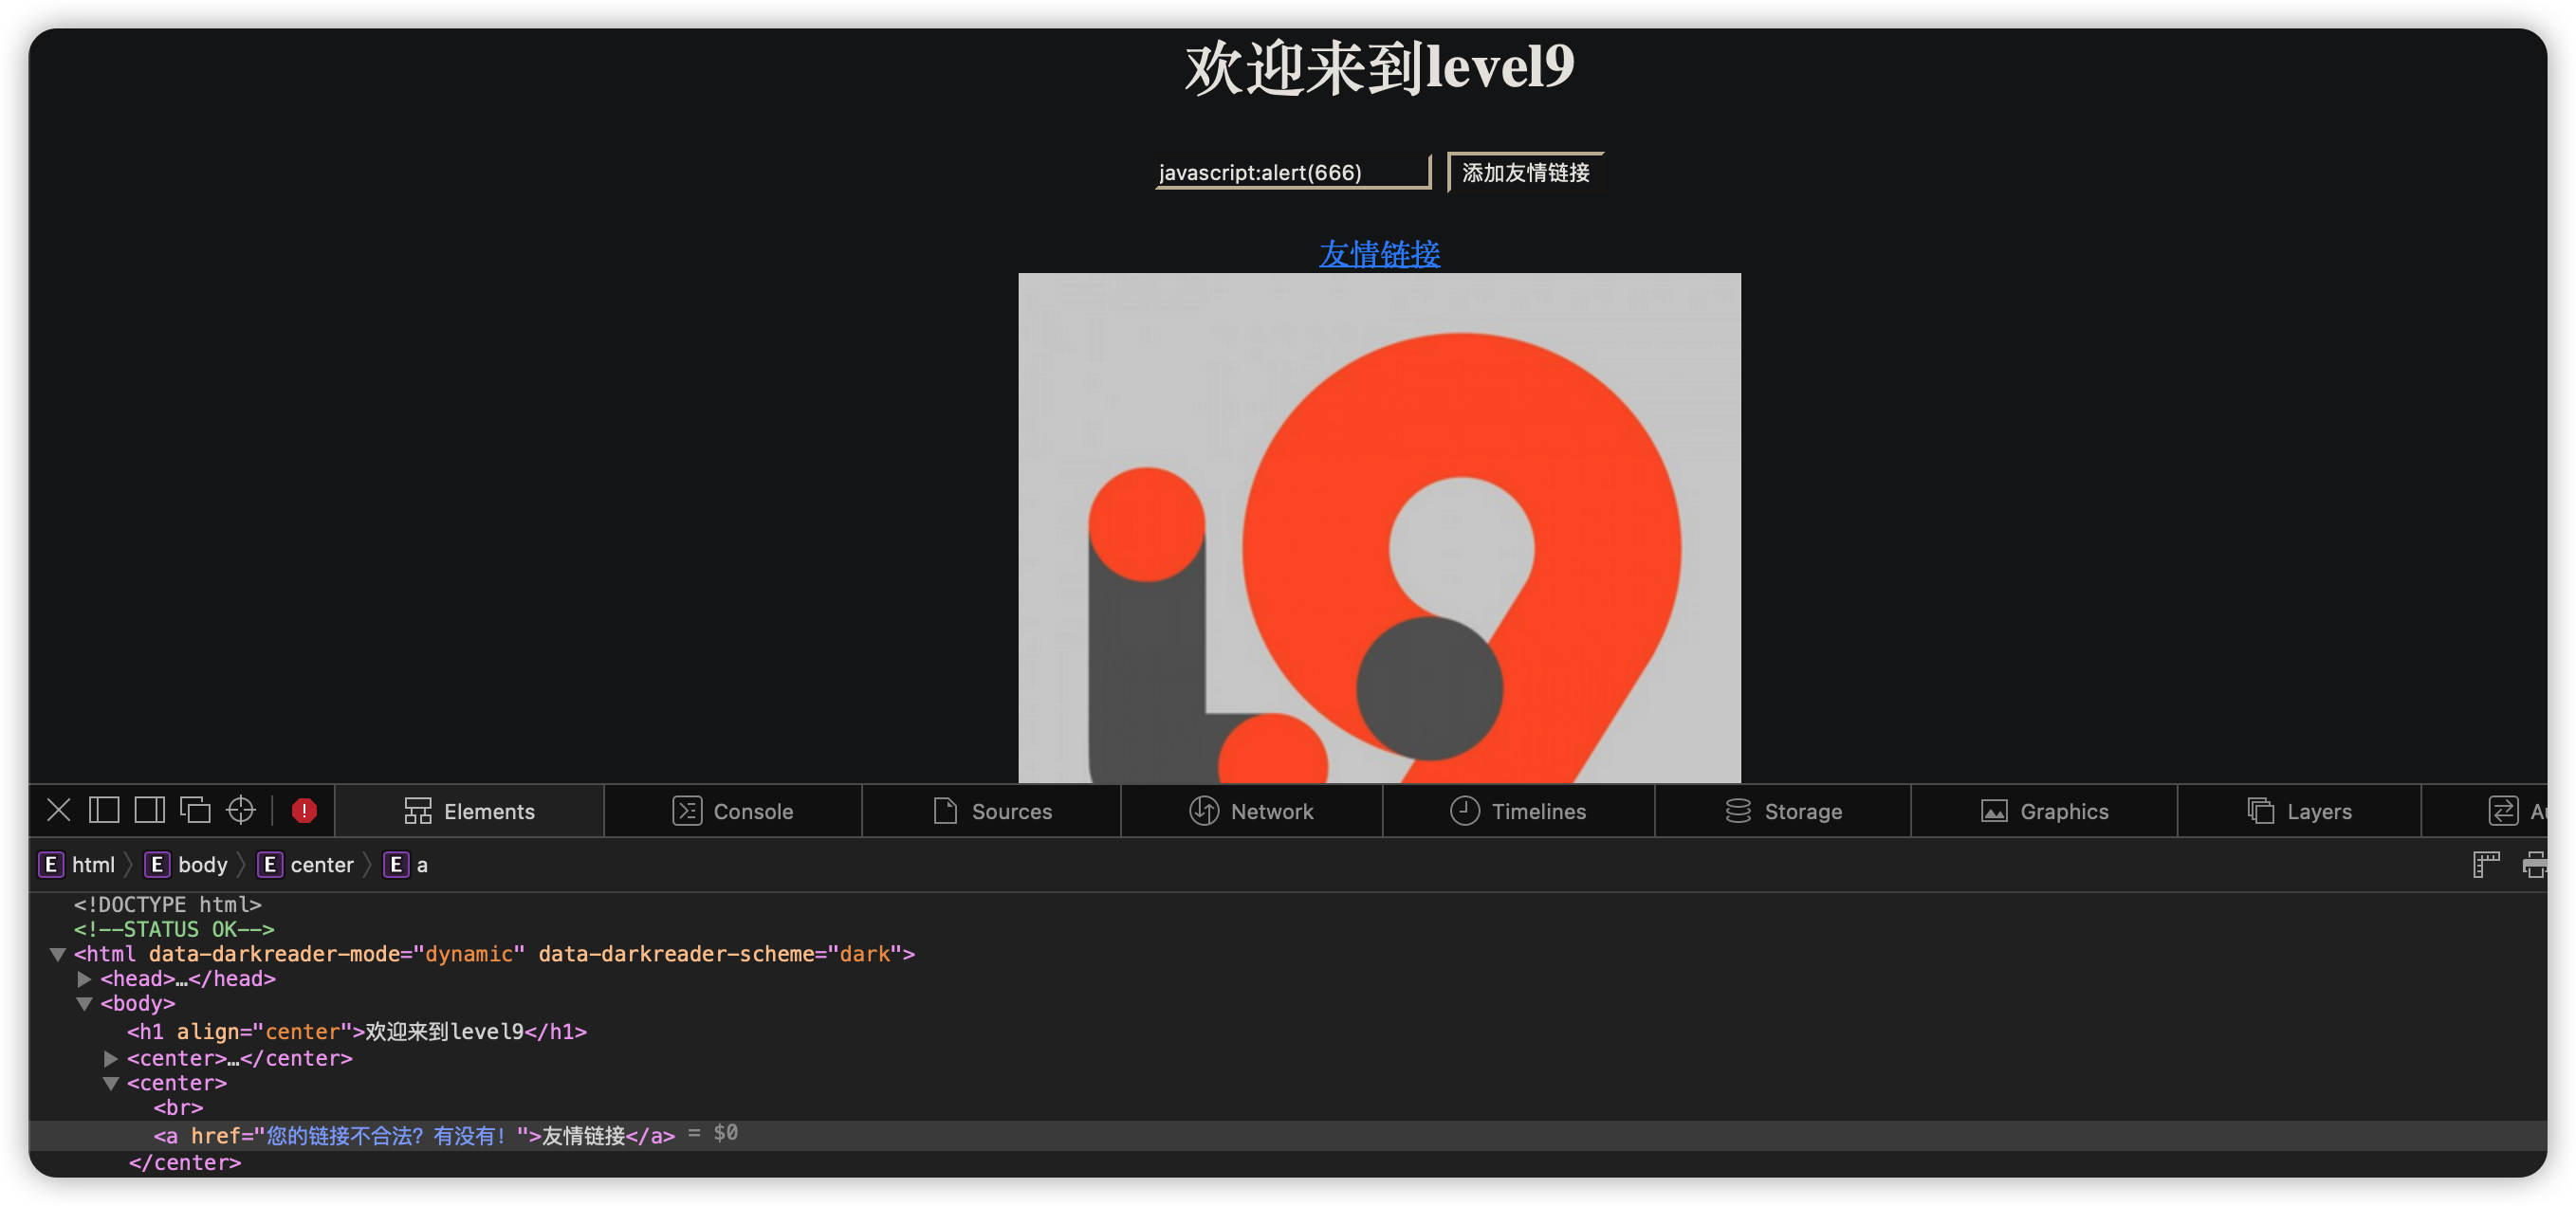Open the Graphics tab

point(2044,811)
